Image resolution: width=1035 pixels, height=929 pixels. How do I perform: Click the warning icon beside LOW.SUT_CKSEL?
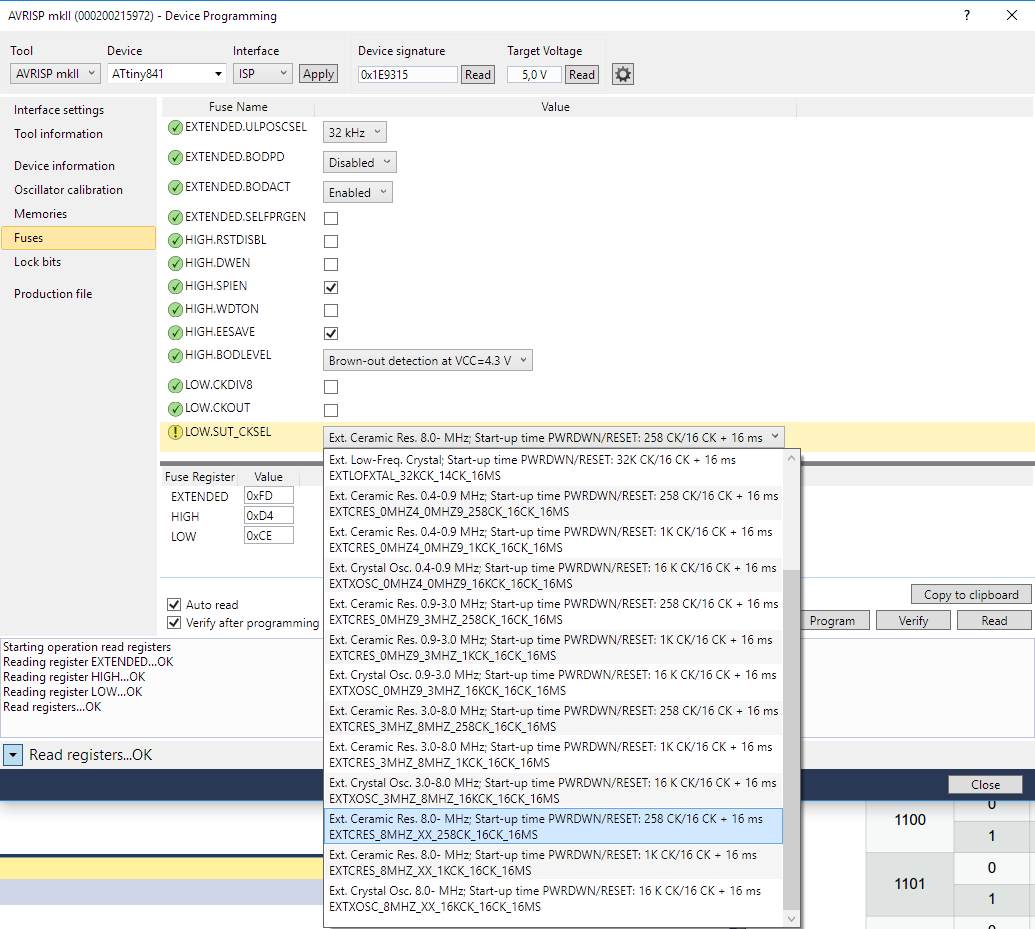[x=175, y=432]
